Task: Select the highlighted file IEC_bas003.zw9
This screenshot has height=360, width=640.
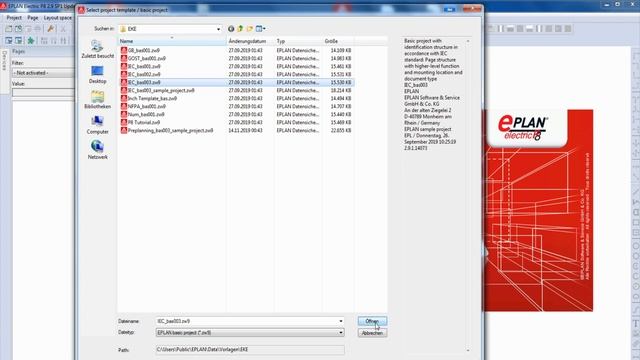Action: 144,82
